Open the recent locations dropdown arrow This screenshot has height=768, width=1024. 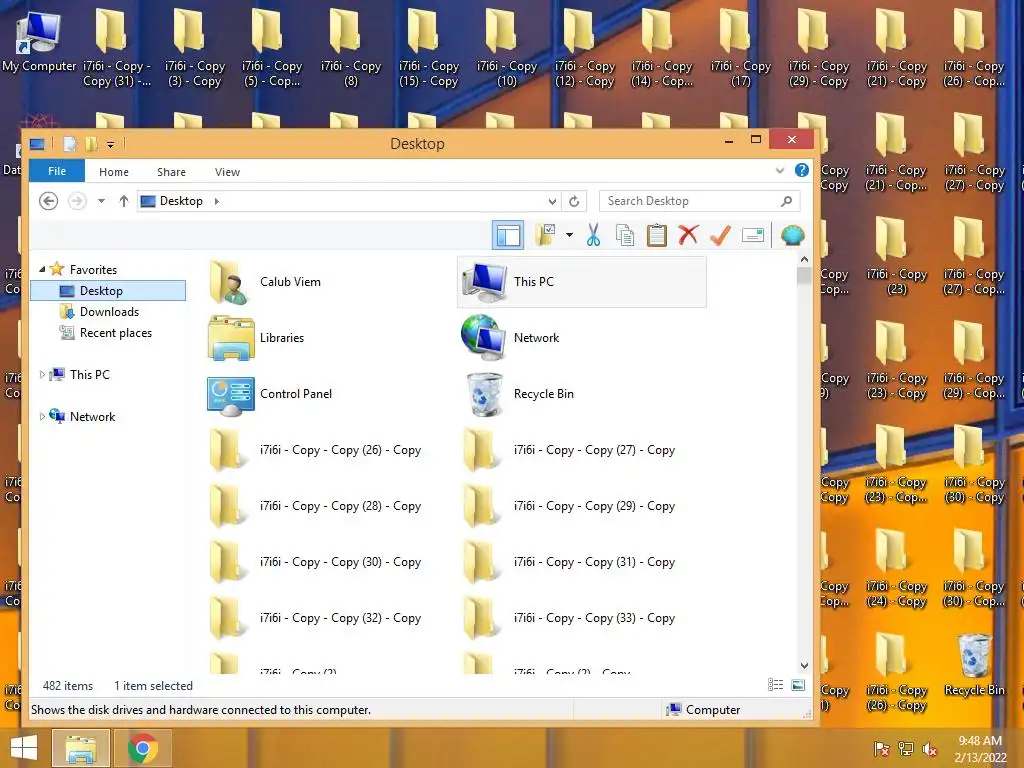coord(101,201)
